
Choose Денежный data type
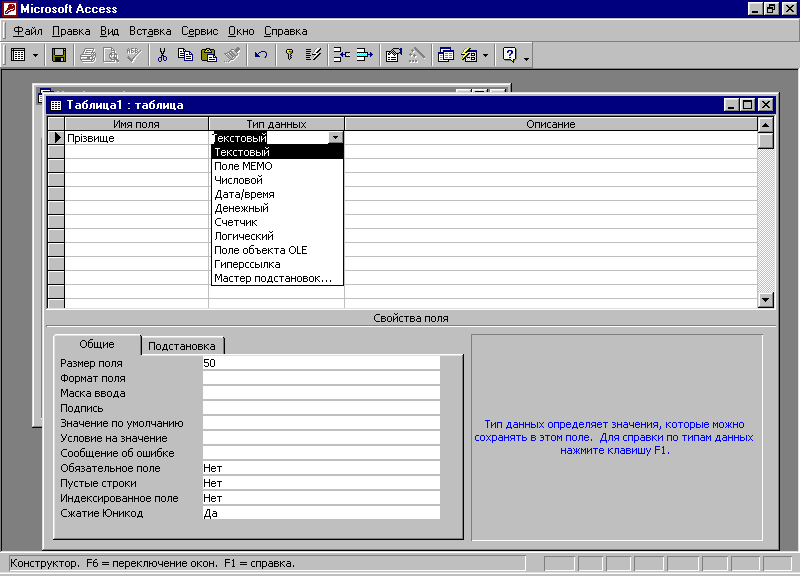pos(277,208)
